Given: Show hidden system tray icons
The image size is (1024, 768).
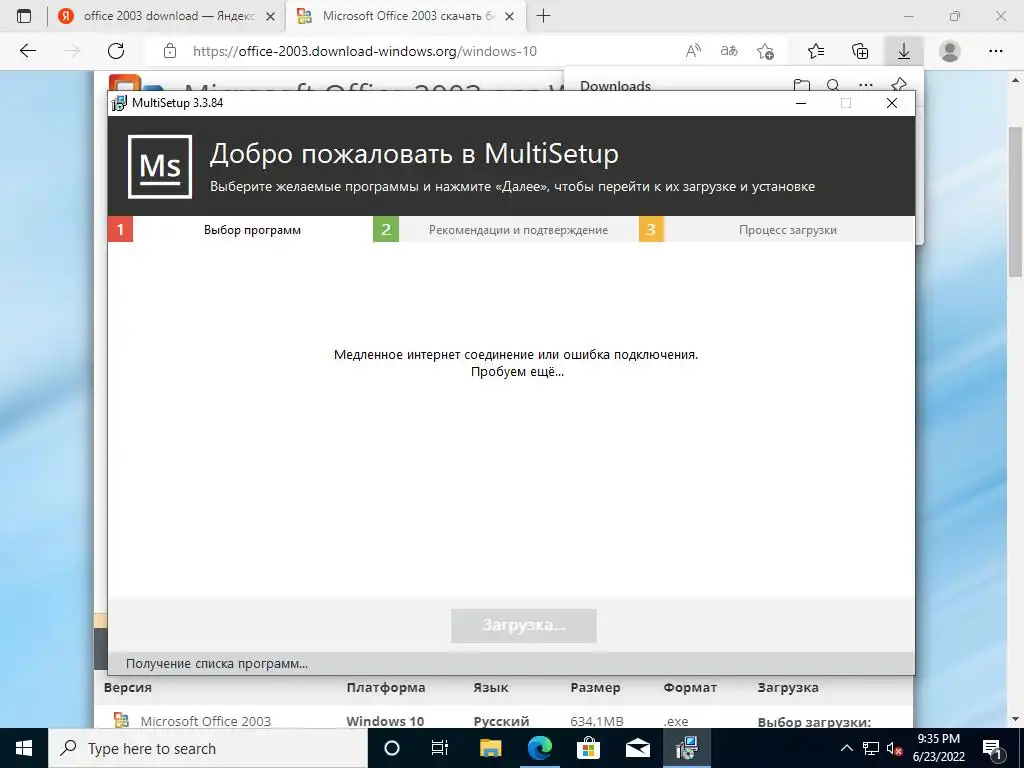Looking at the screenshot, I should 846,748.
